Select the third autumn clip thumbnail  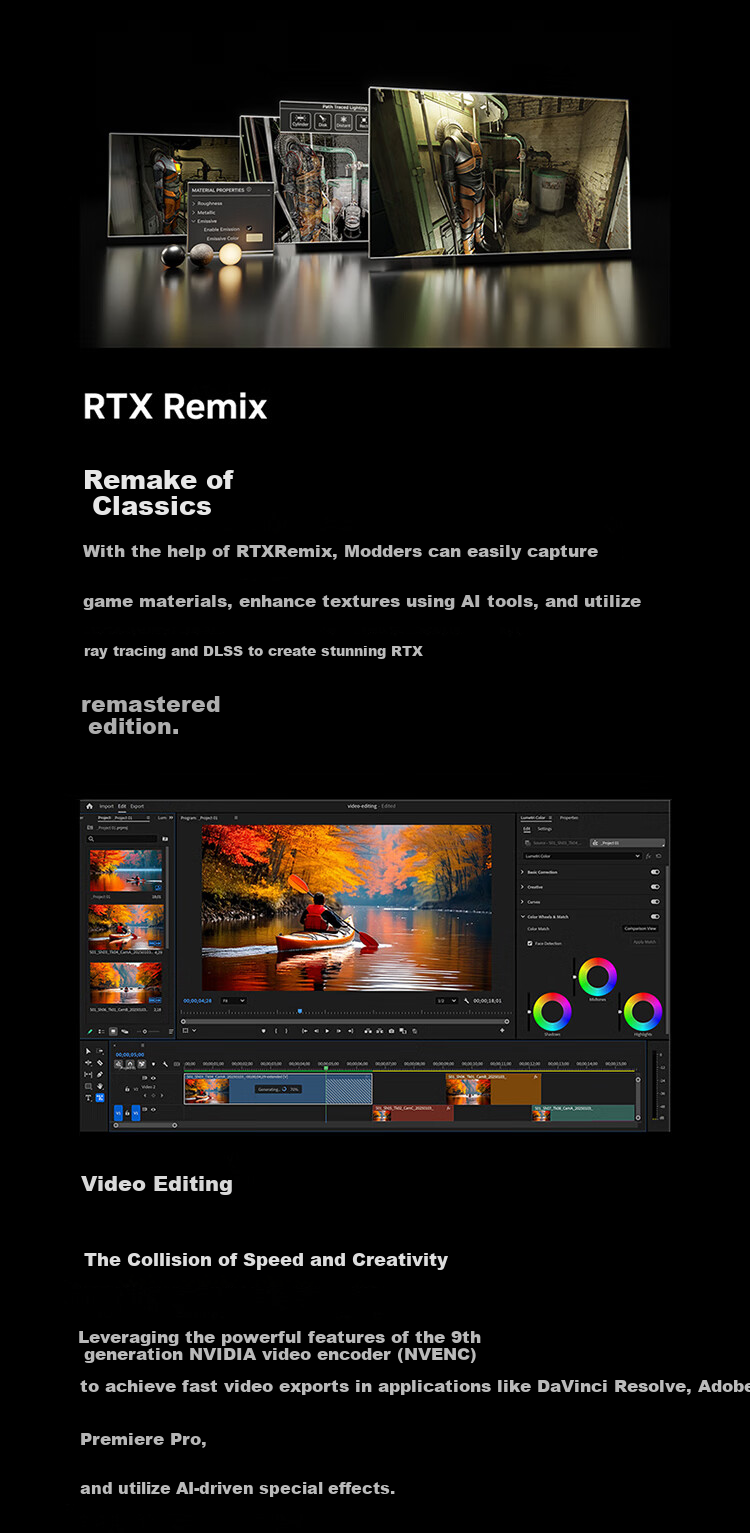(x=125, y=984)
